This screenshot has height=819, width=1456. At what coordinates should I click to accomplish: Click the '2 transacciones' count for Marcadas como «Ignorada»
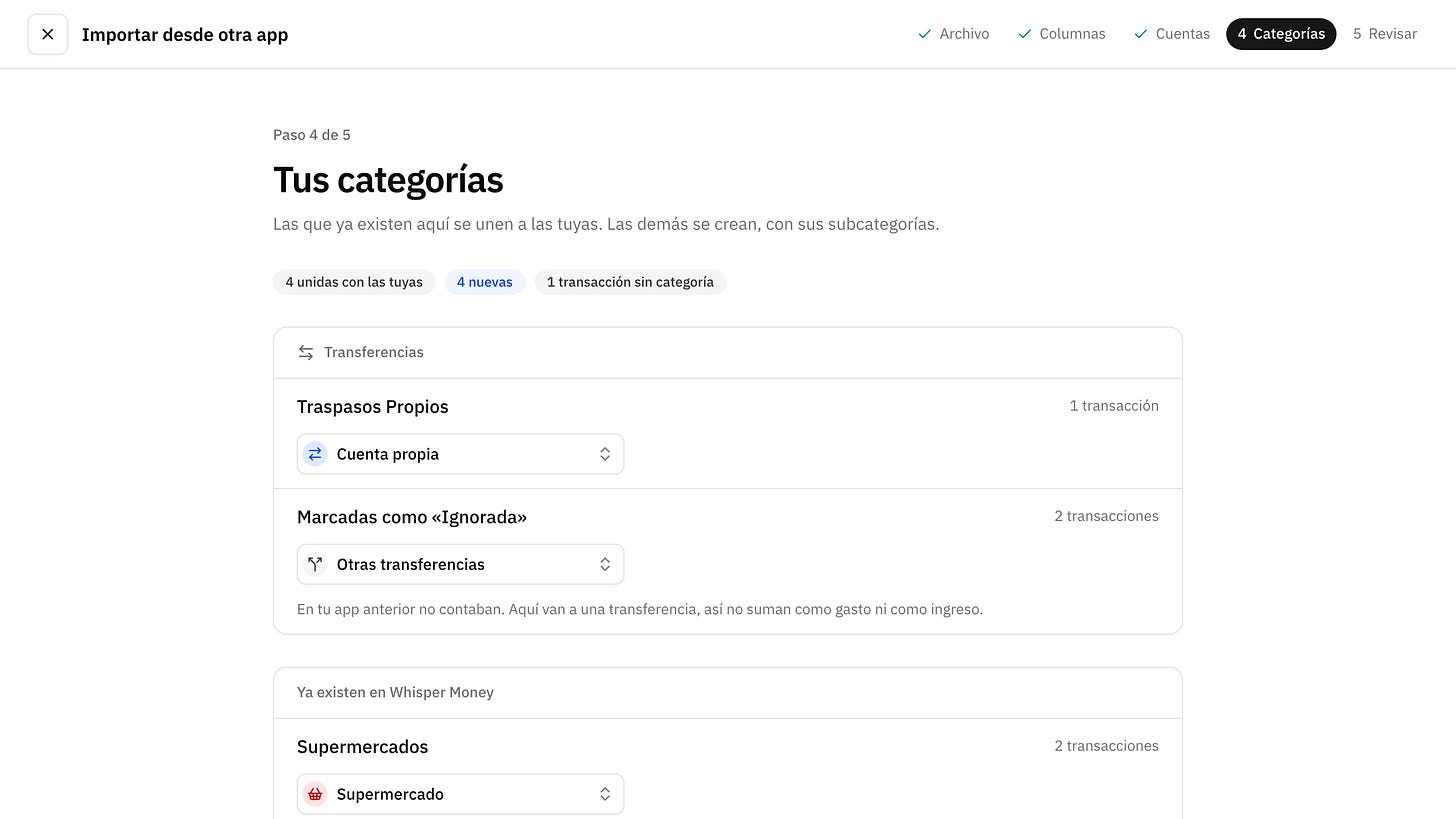pos(1106,516)
